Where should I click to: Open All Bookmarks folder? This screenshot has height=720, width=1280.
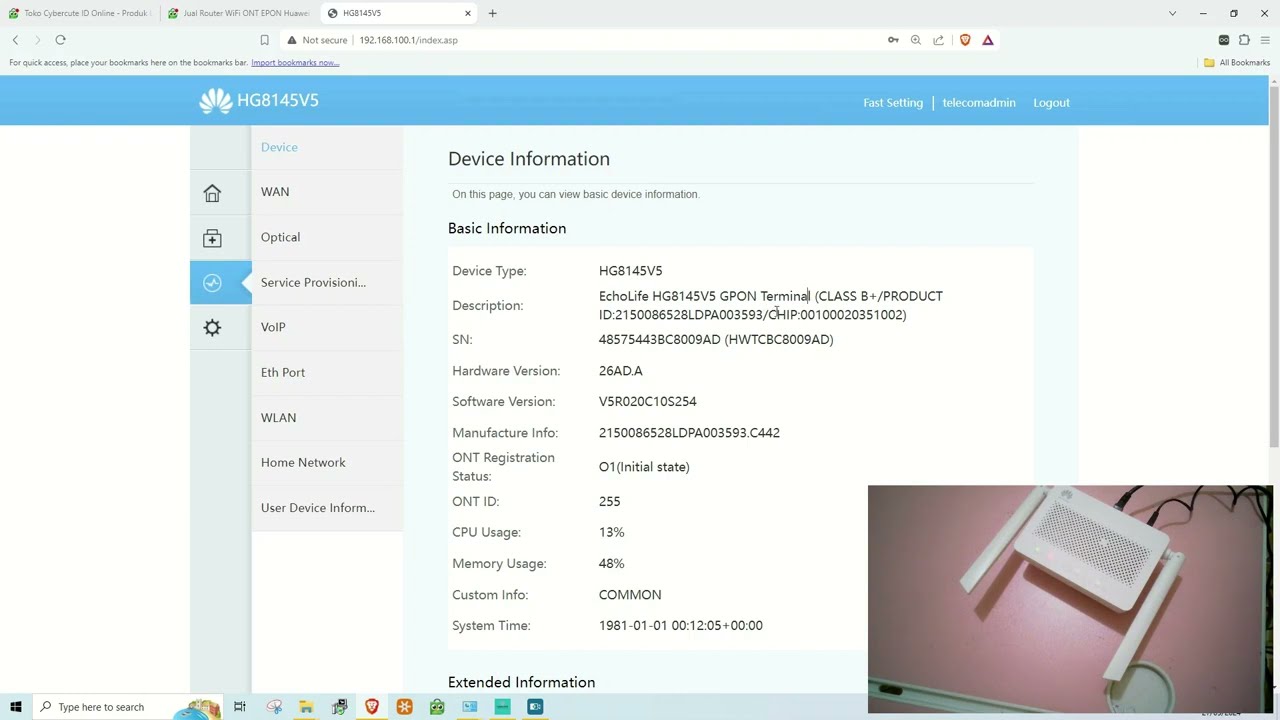pos(1237,63)
